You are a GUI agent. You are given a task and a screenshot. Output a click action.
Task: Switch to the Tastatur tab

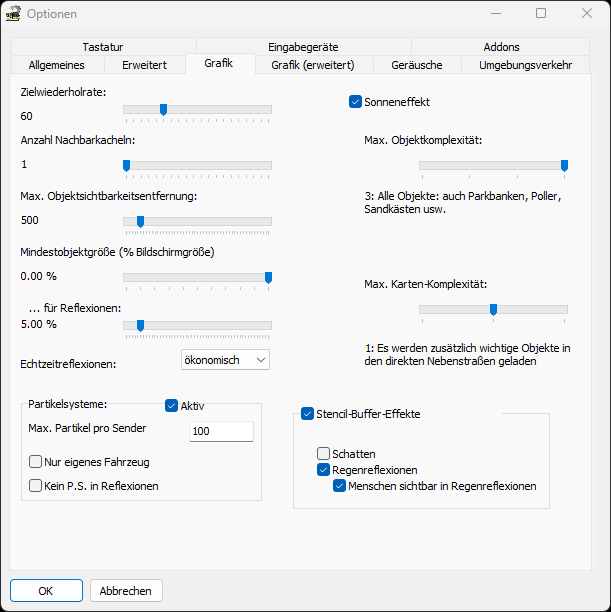coord(103,47)
